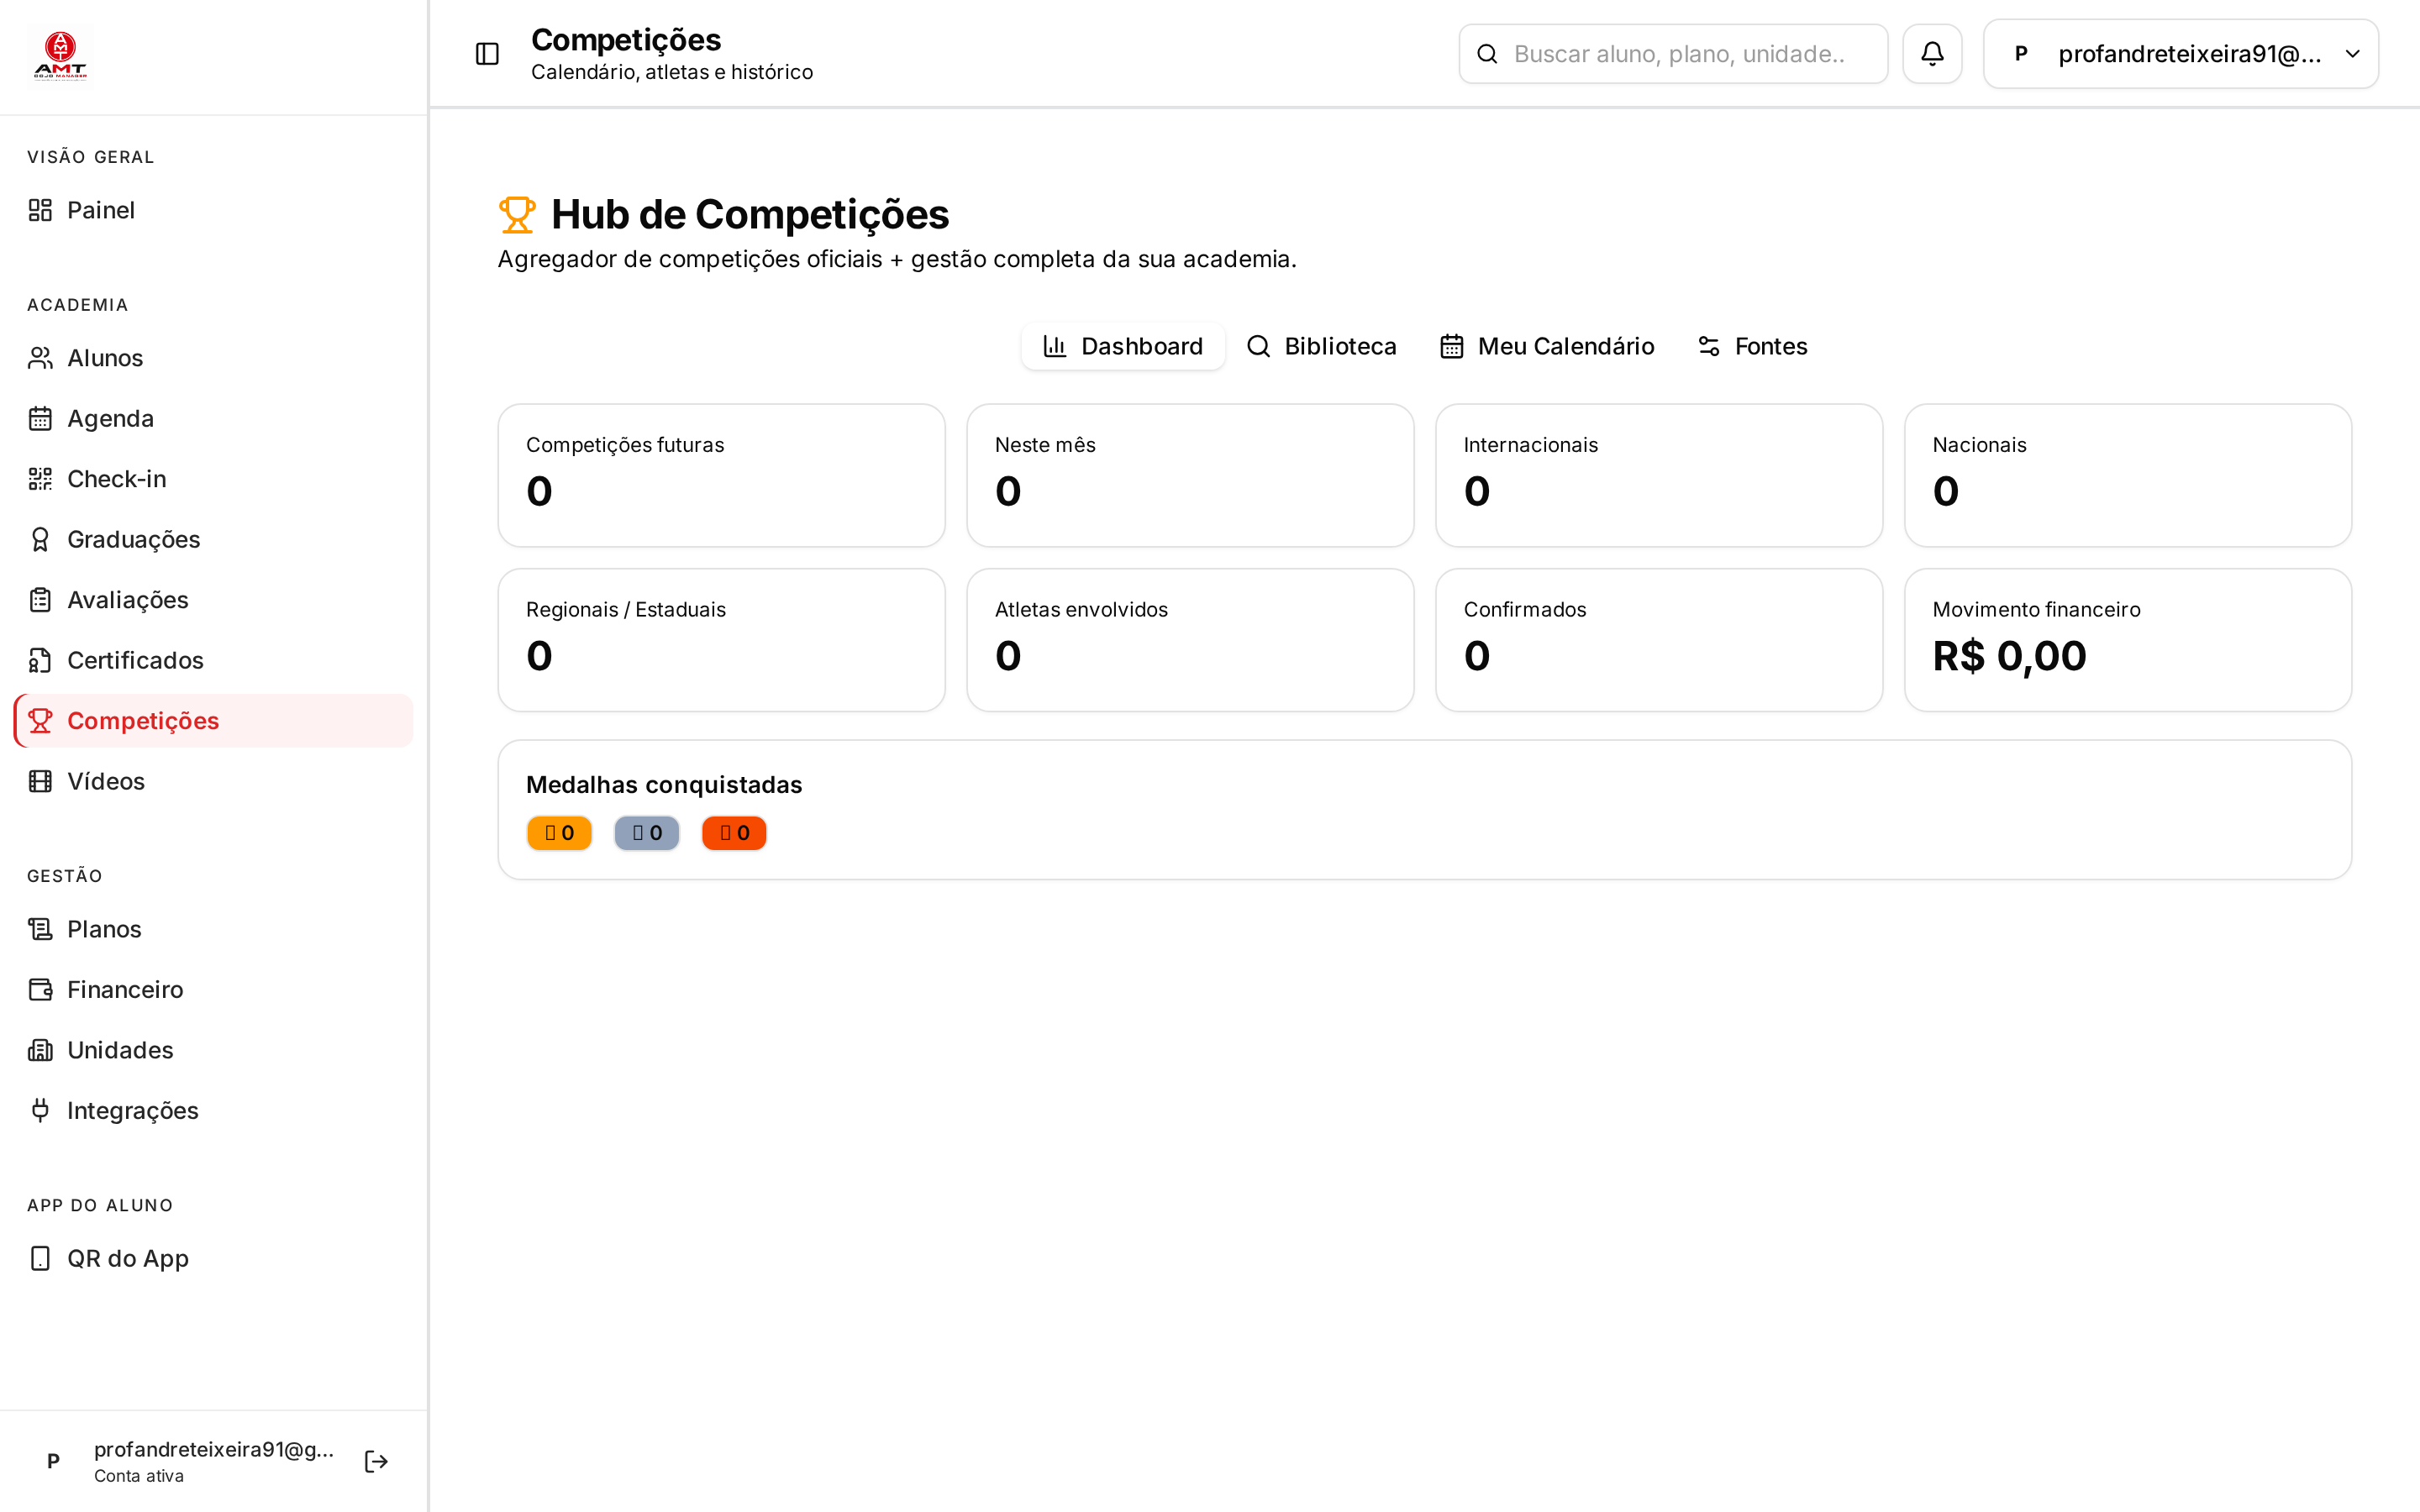Select Competições in the sidebar
Screen dimensions: 2420x1512
coord(213,721)
